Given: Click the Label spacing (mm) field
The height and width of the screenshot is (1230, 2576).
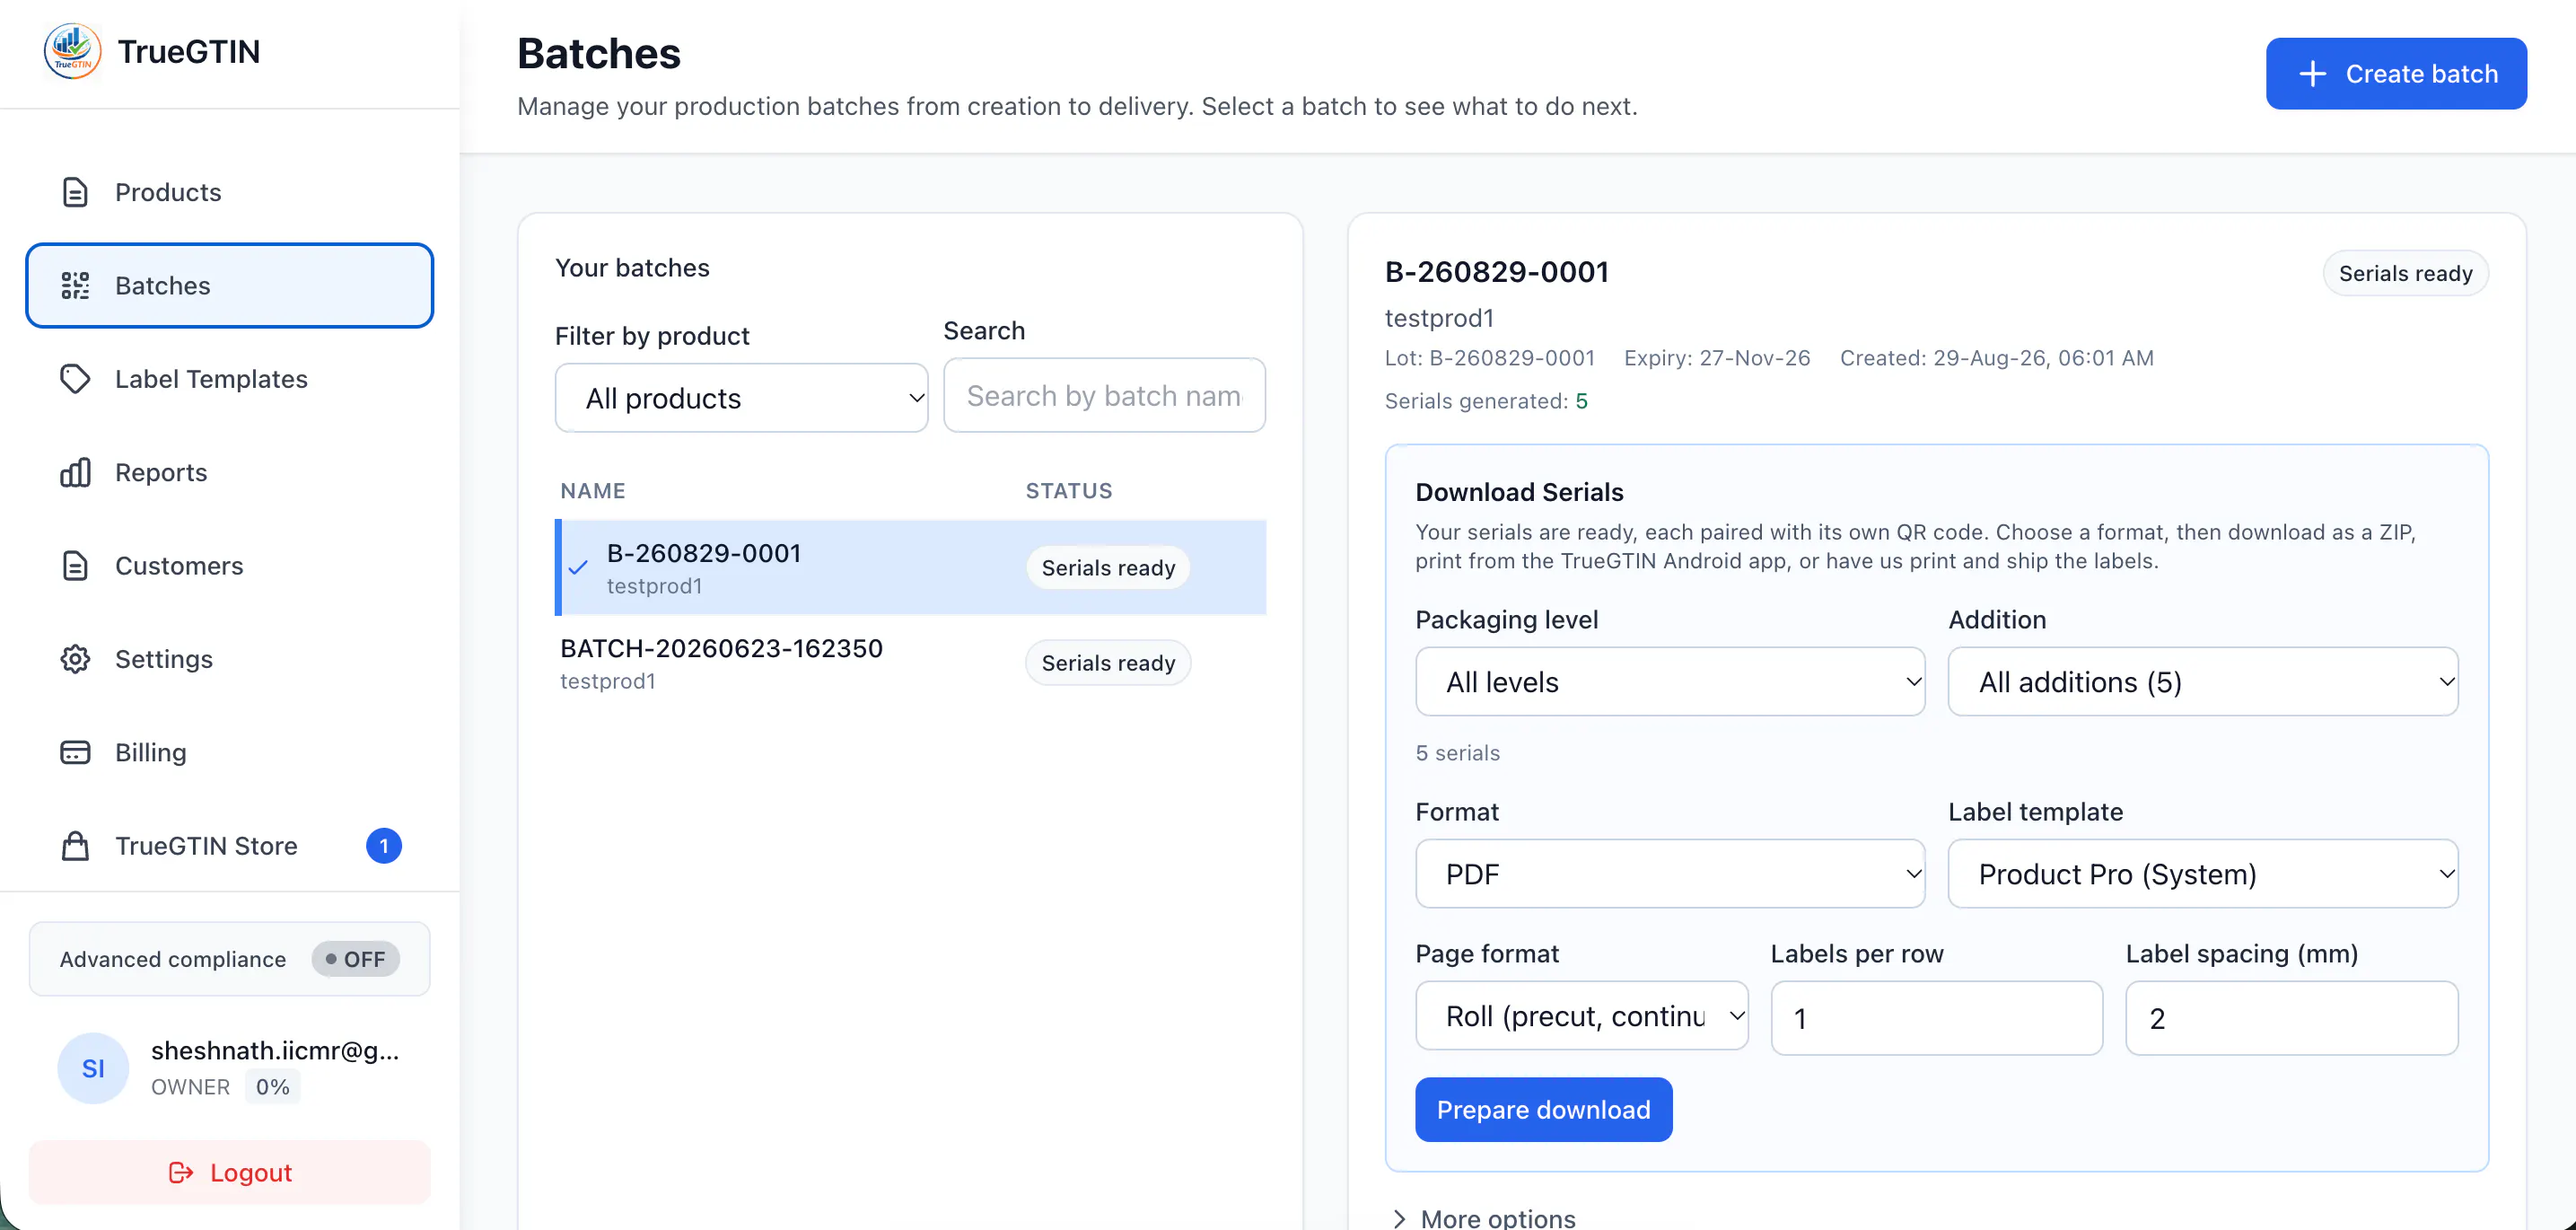Looking at the screenshot, I should click(x=2291, y=1018).
